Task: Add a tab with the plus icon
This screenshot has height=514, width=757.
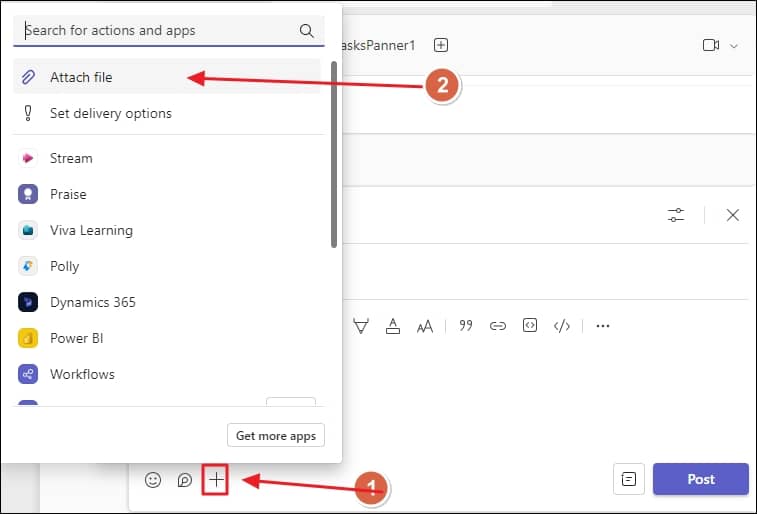Action: [x=441, y=45]
